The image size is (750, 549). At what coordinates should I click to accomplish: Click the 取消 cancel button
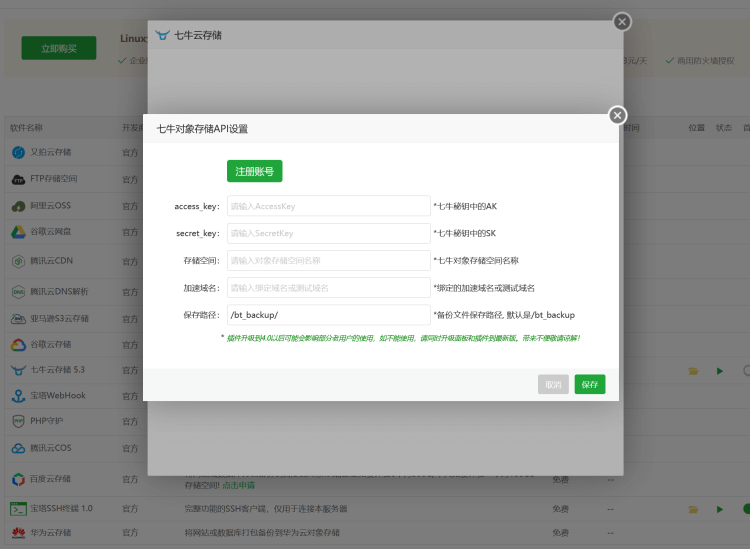point(553,384)
